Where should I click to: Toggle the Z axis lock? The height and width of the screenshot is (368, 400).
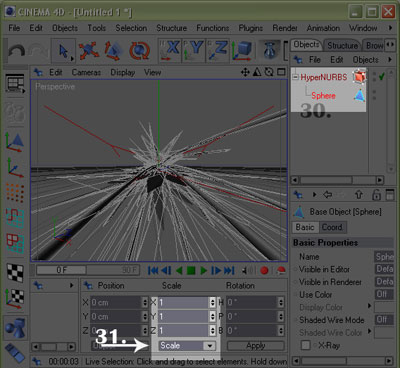point(217,51)
